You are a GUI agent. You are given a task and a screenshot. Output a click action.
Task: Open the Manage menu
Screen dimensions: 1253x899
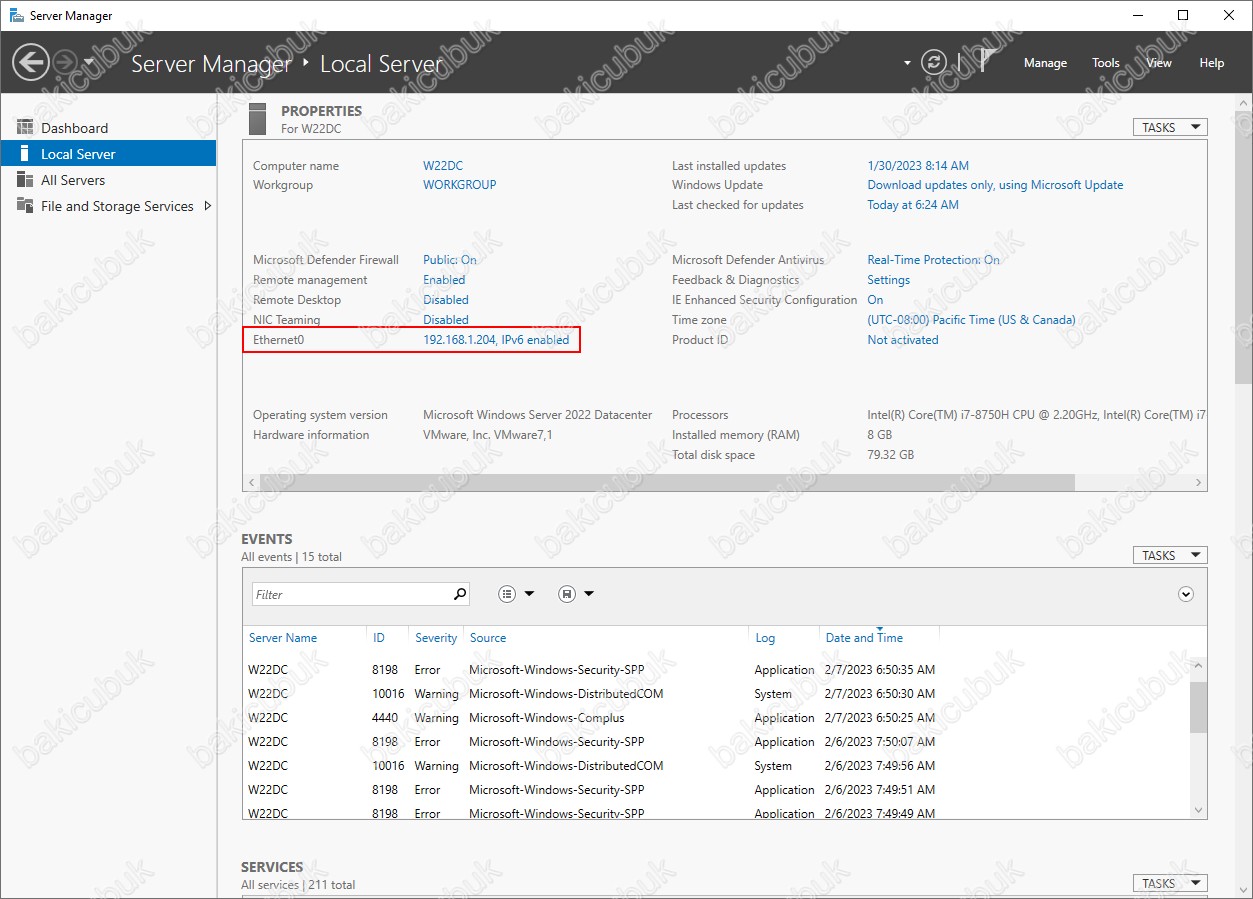click(1045, 63)
